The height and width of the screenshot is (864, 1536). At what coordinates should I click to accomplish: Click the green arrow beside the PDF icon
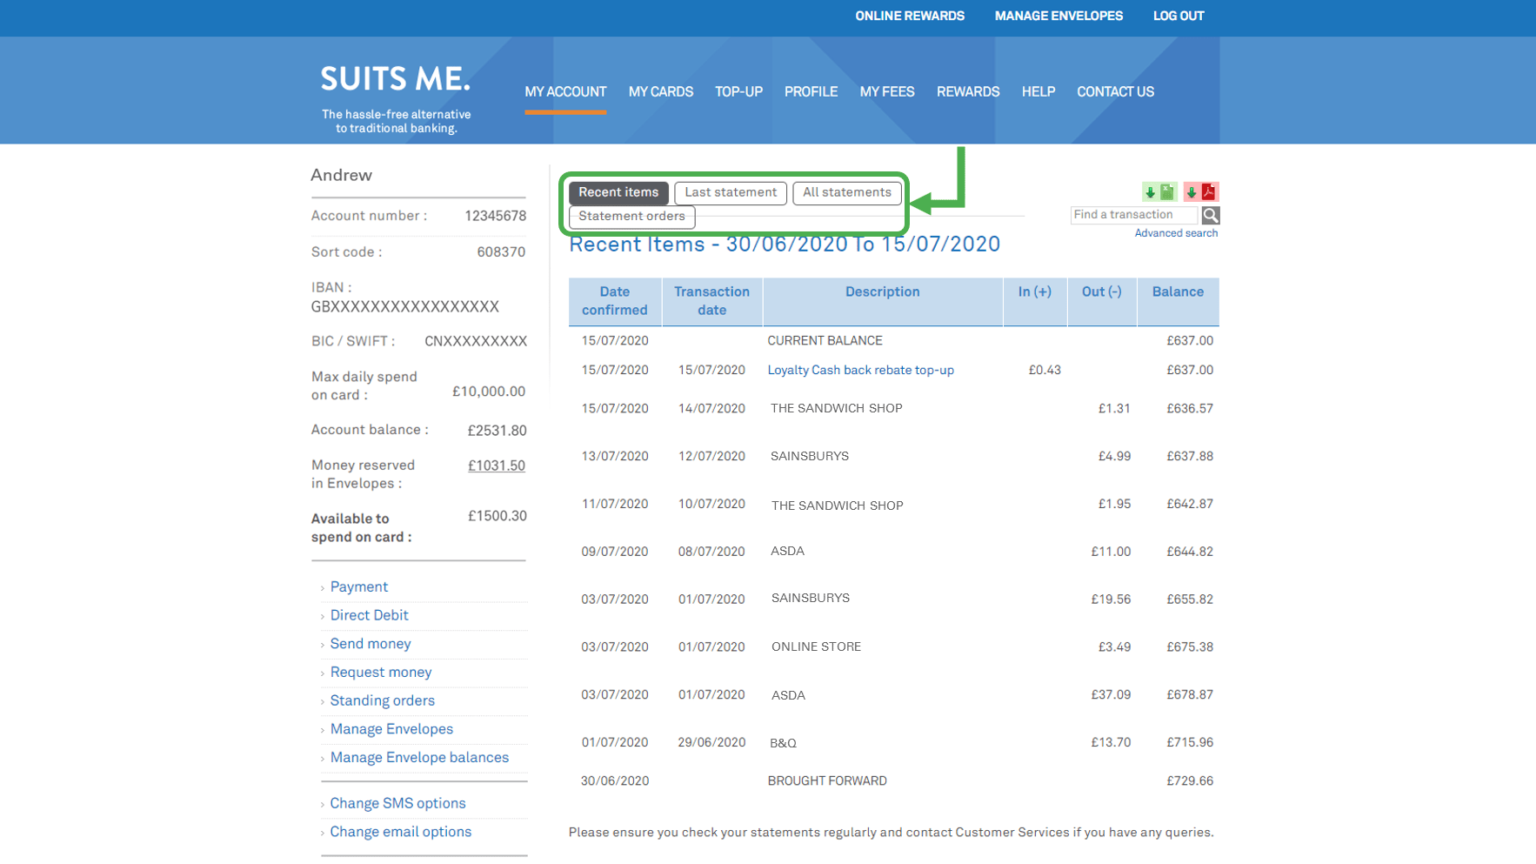(x=1191, y=191)
